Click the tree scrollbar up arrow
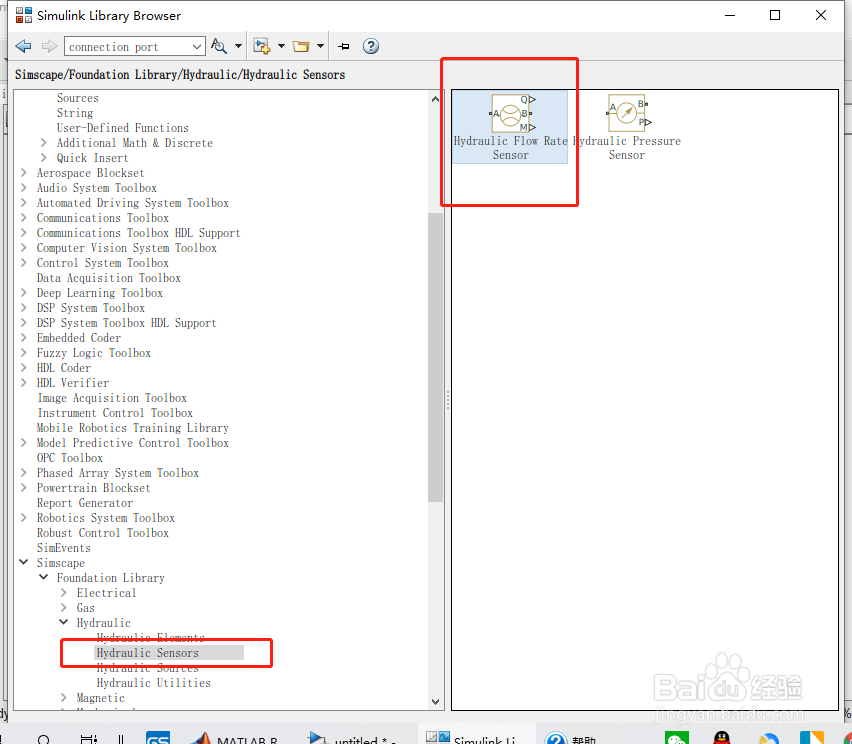This screenshot has width=852, height=744. click(435, 99)
